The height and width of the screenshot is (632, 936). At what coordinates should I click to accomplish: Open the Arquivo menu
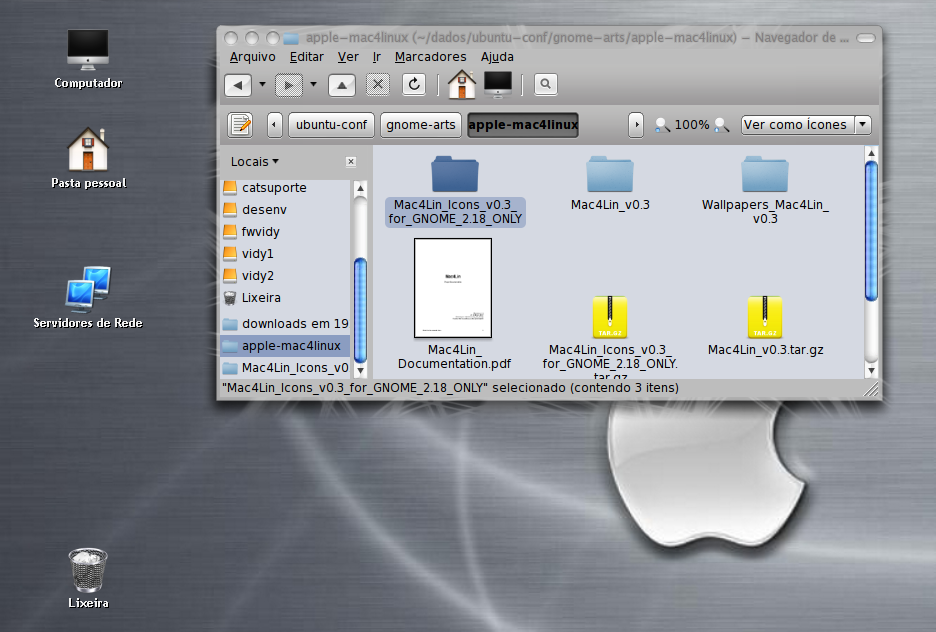(x=253, y=57)
